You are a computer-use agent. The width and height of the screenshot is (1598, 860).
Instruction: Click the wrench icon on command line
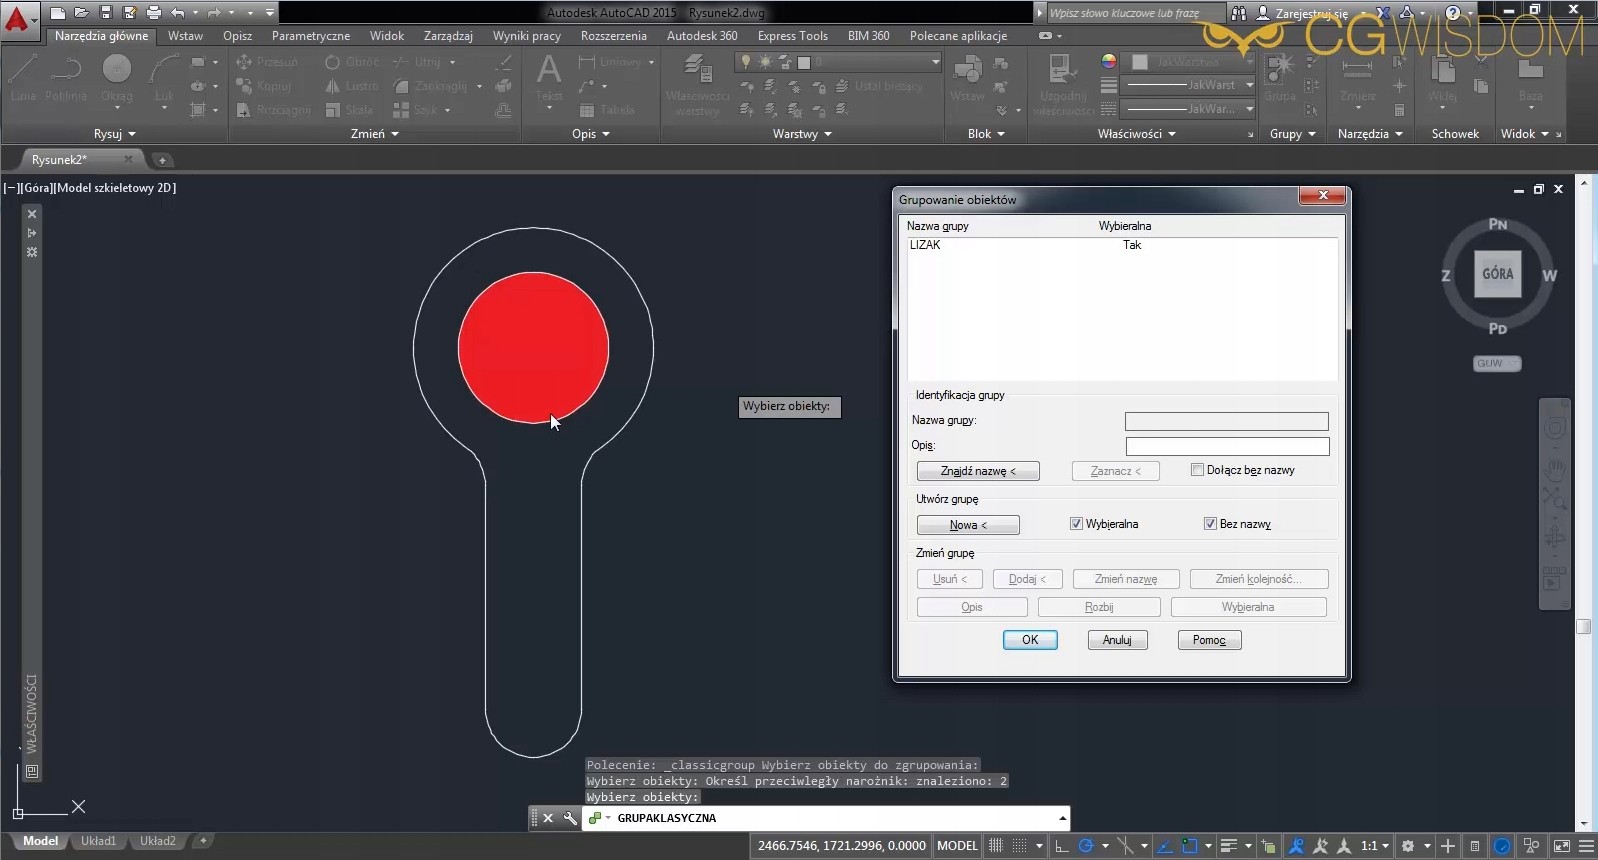pyautogui.click(x=570, y=818)
